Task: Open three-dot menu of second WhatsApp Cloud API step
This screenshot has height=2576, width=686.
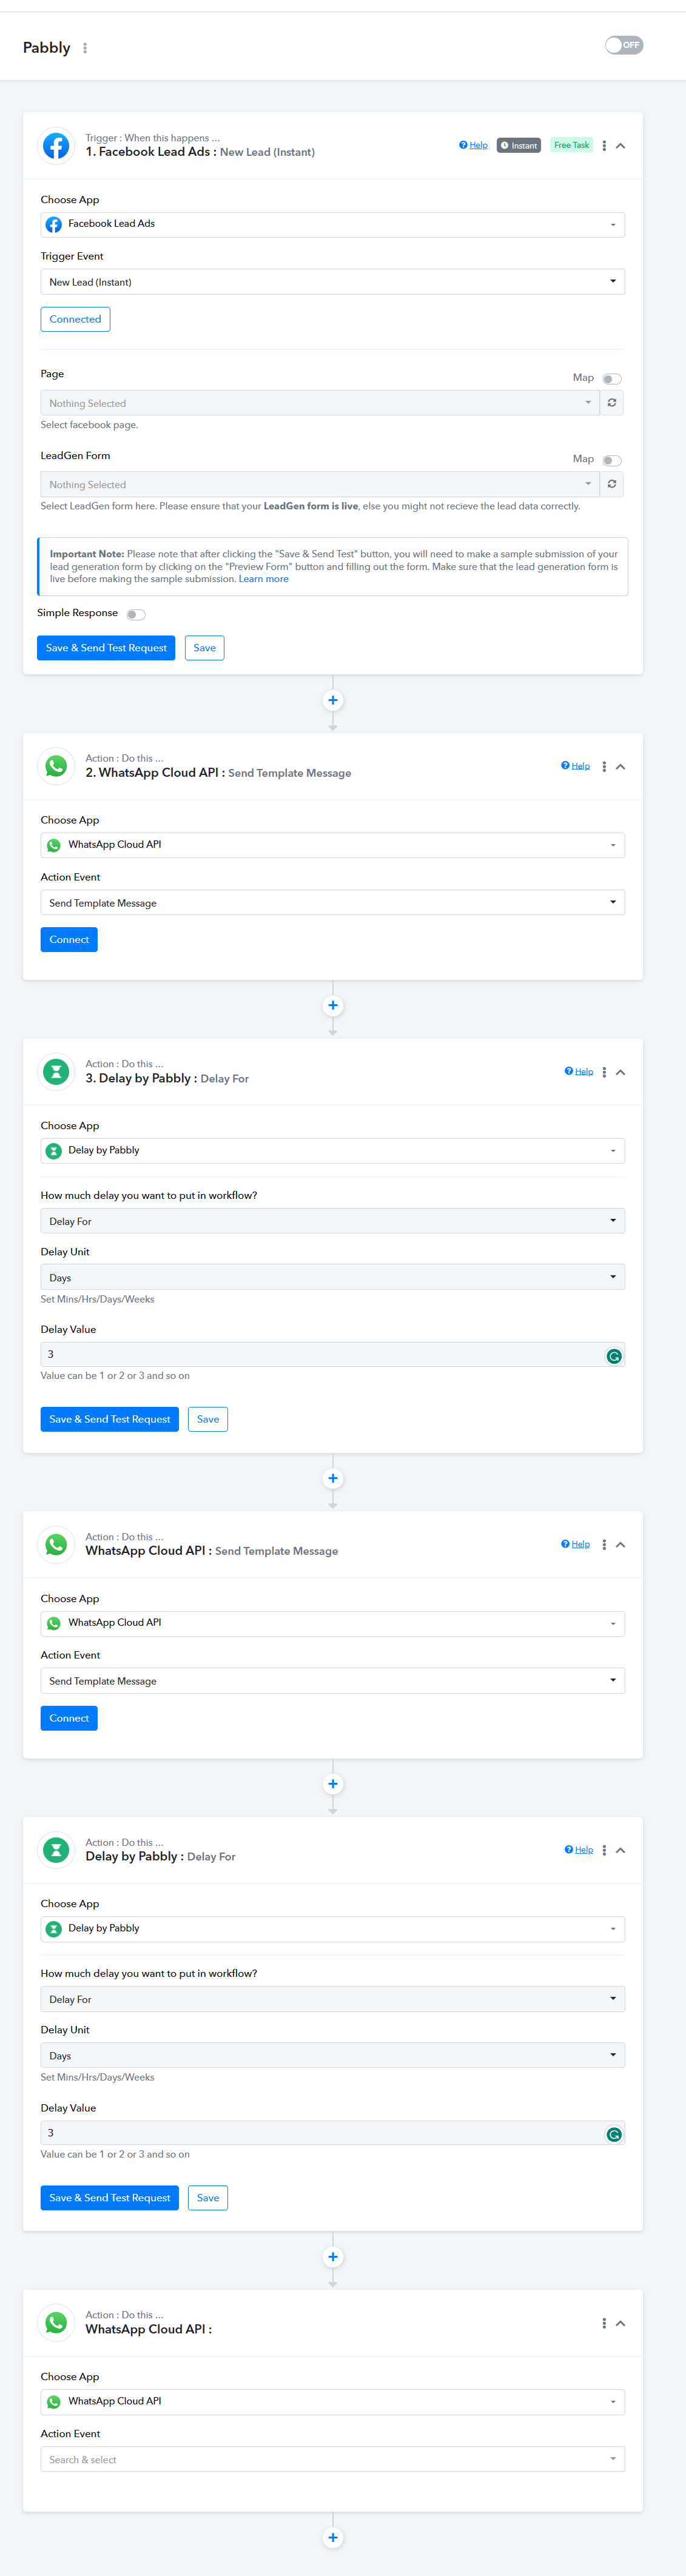Action: point(604,1545)
